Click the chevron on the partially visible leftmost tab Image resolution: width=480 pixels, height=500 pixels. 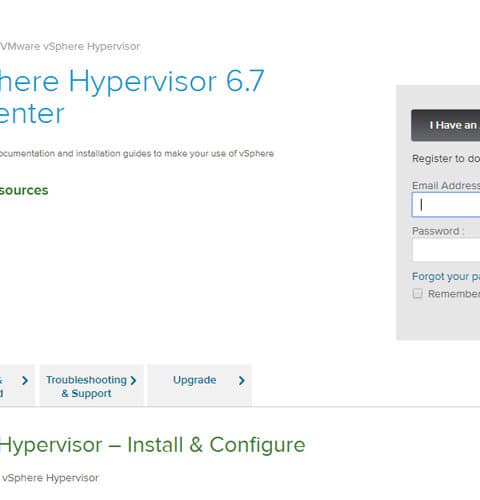25,380
